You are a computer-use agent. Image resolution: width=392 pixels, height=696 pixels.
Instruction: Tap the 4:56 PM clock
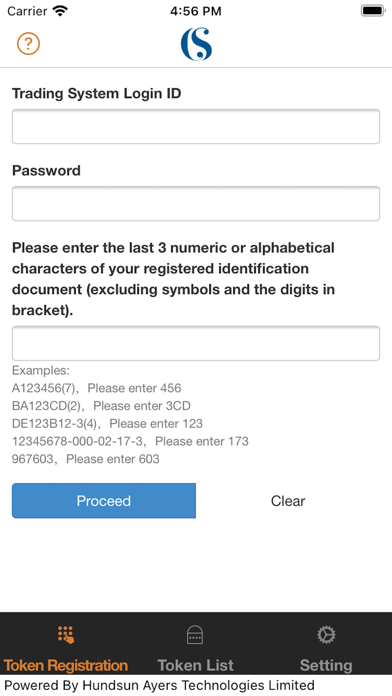pos(196,11)
